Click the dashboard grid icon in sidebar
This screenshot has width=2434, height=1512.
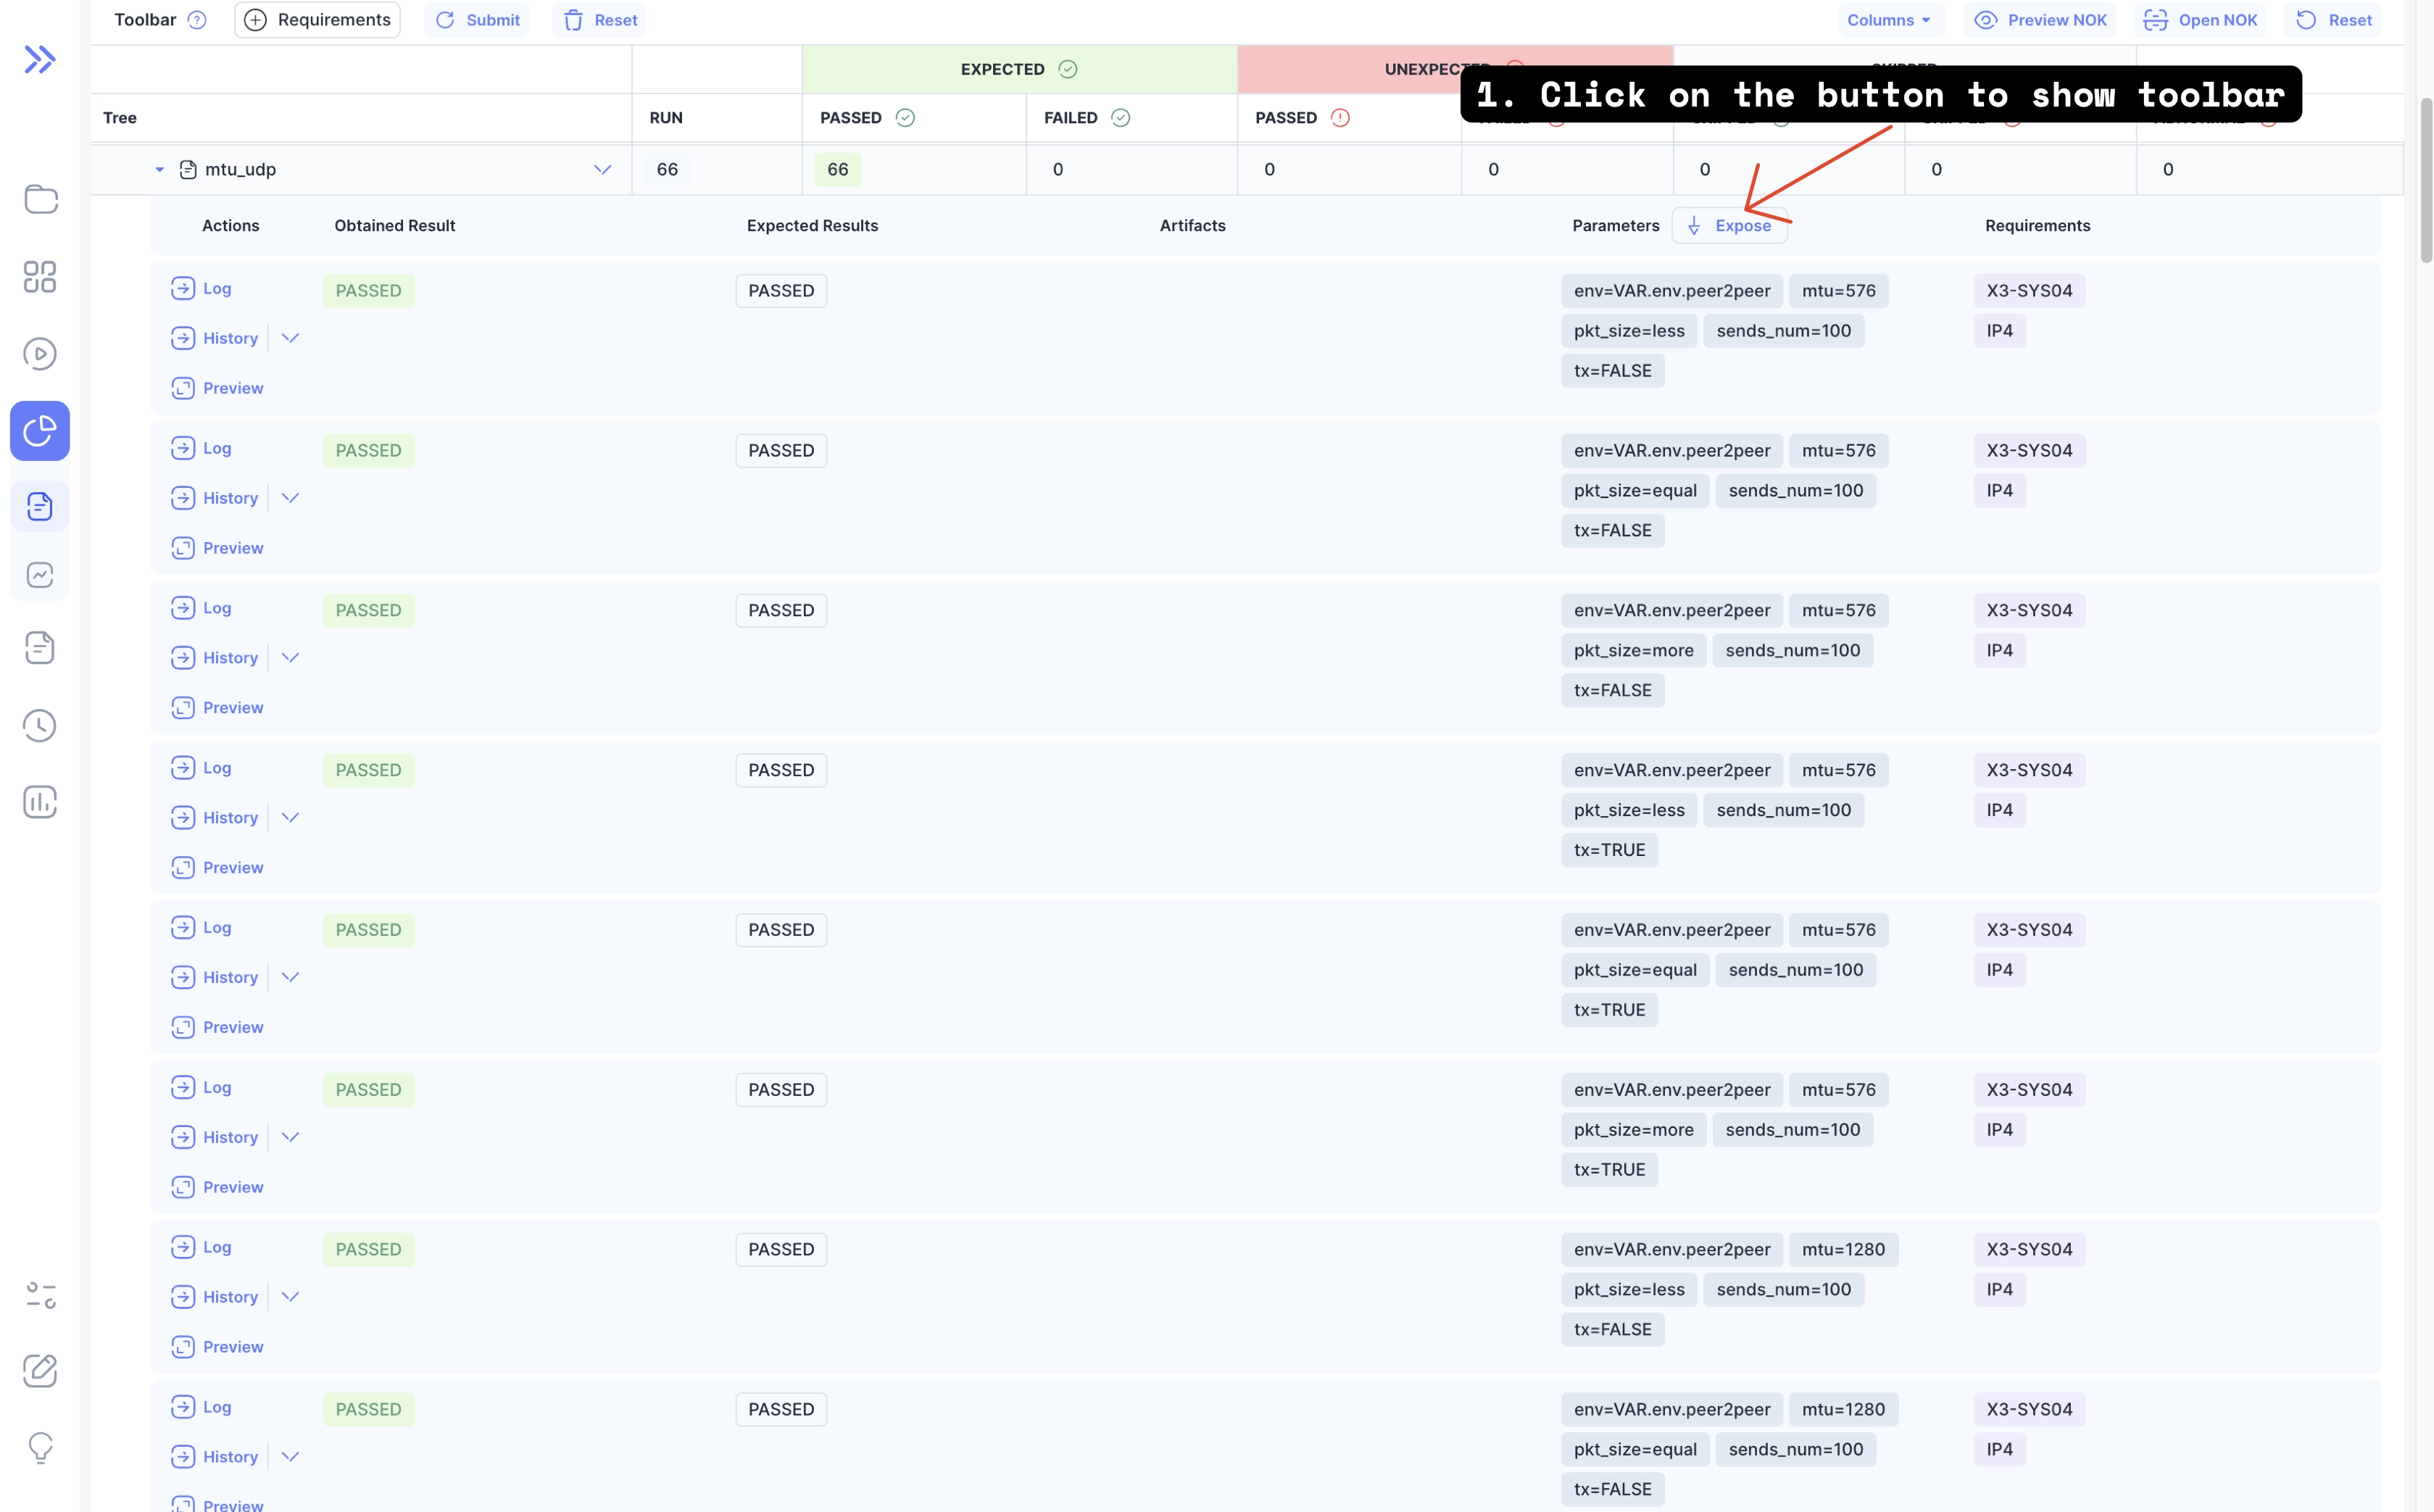tap(40, 277)
